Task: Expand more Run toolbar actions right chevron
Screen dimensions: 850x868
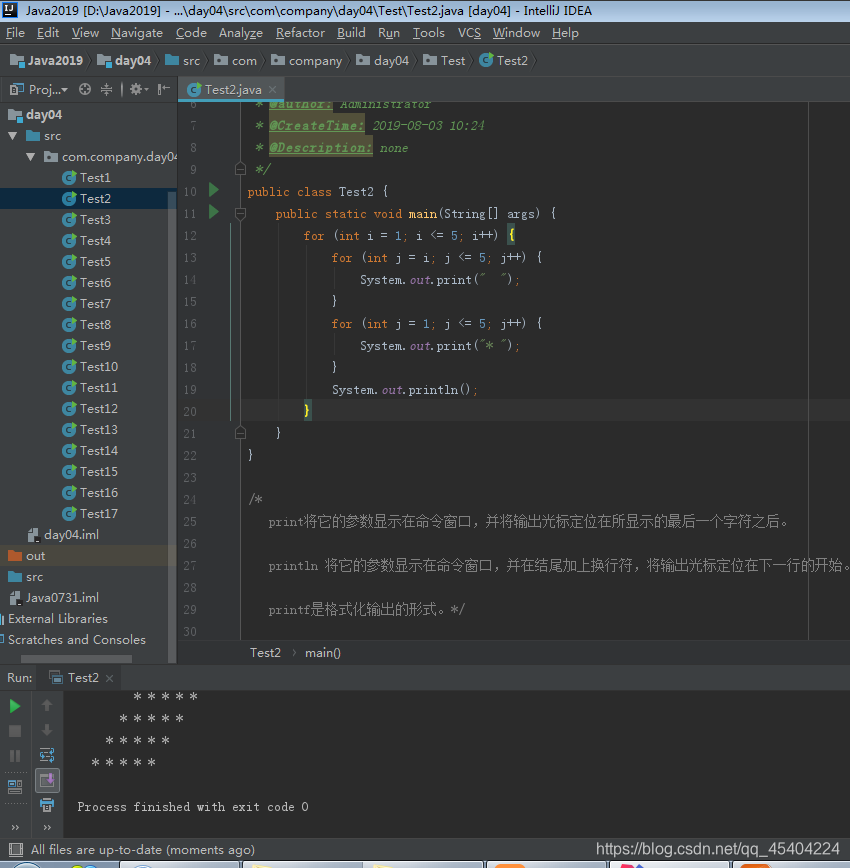Action: click(47, 828)
